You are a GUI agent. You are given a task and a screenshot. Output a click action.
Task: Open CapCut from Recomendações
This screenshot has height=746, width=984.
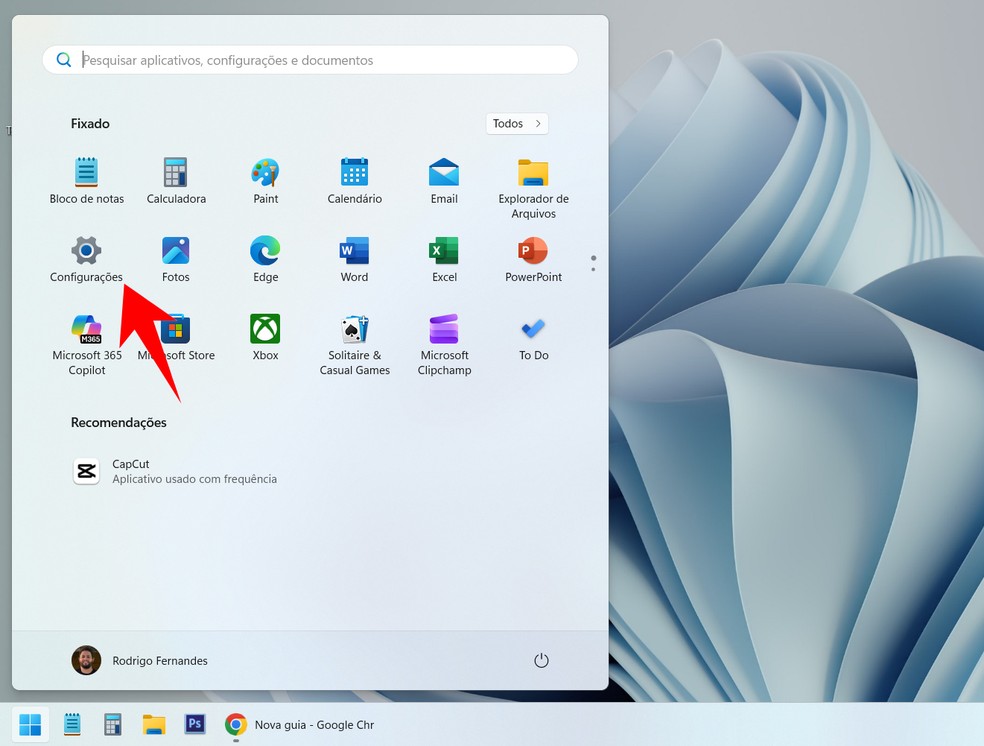click(174, 471)
